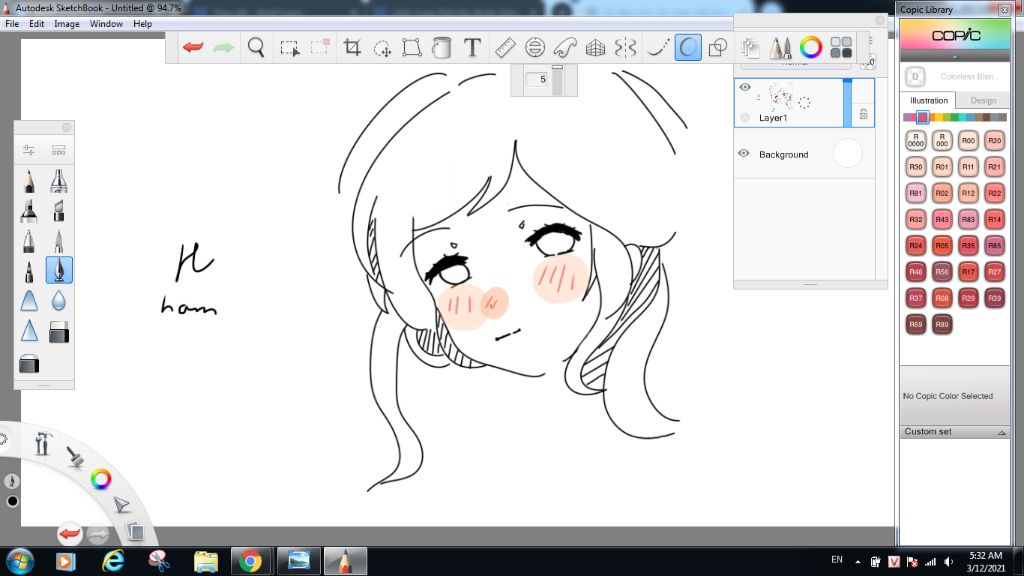1024x576 pixels.
Task: Select the rectangular Selection tool
Action: click(289, 48)
